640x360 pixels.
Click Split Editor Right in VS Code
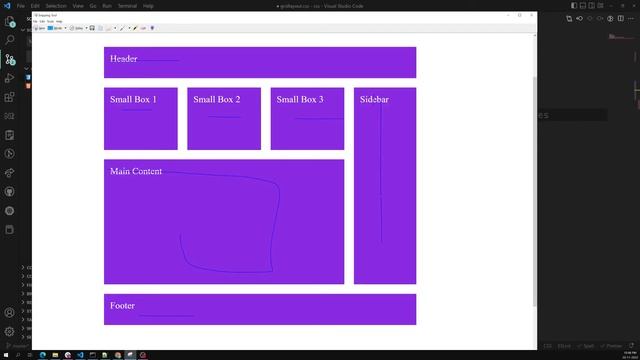point(621,18)
